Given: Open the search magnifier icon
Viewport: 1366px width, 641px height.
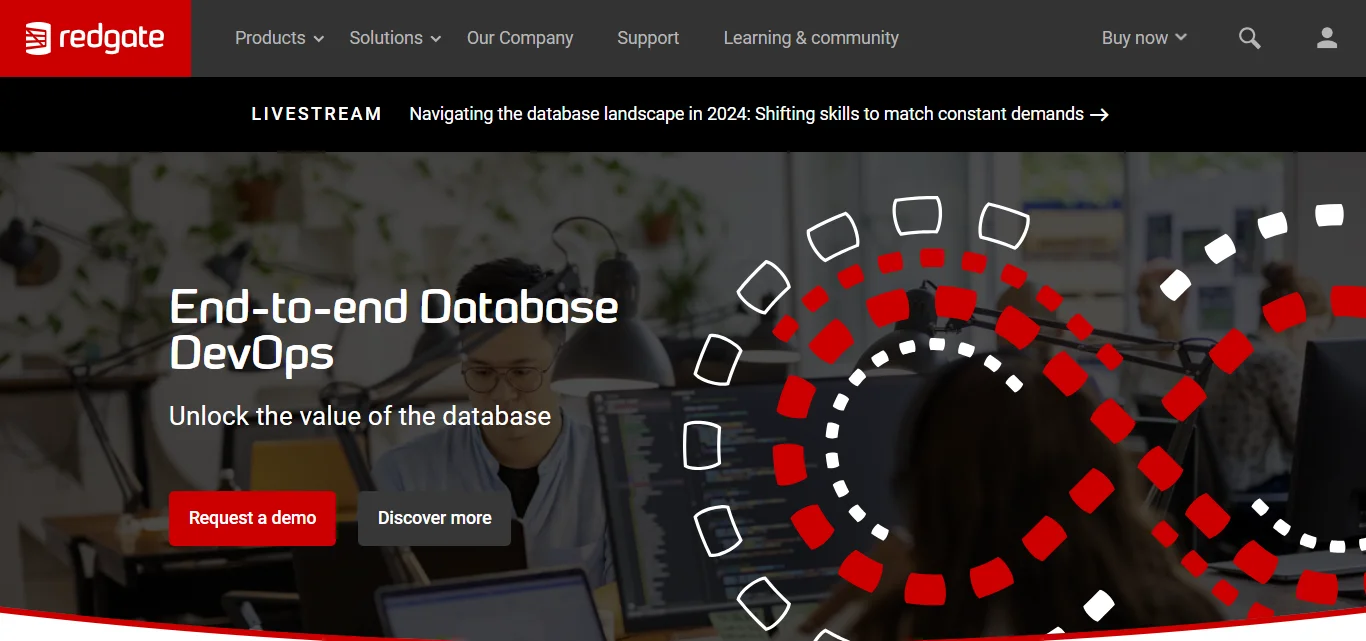Looking at the screenshot, I should point(1249,38).
